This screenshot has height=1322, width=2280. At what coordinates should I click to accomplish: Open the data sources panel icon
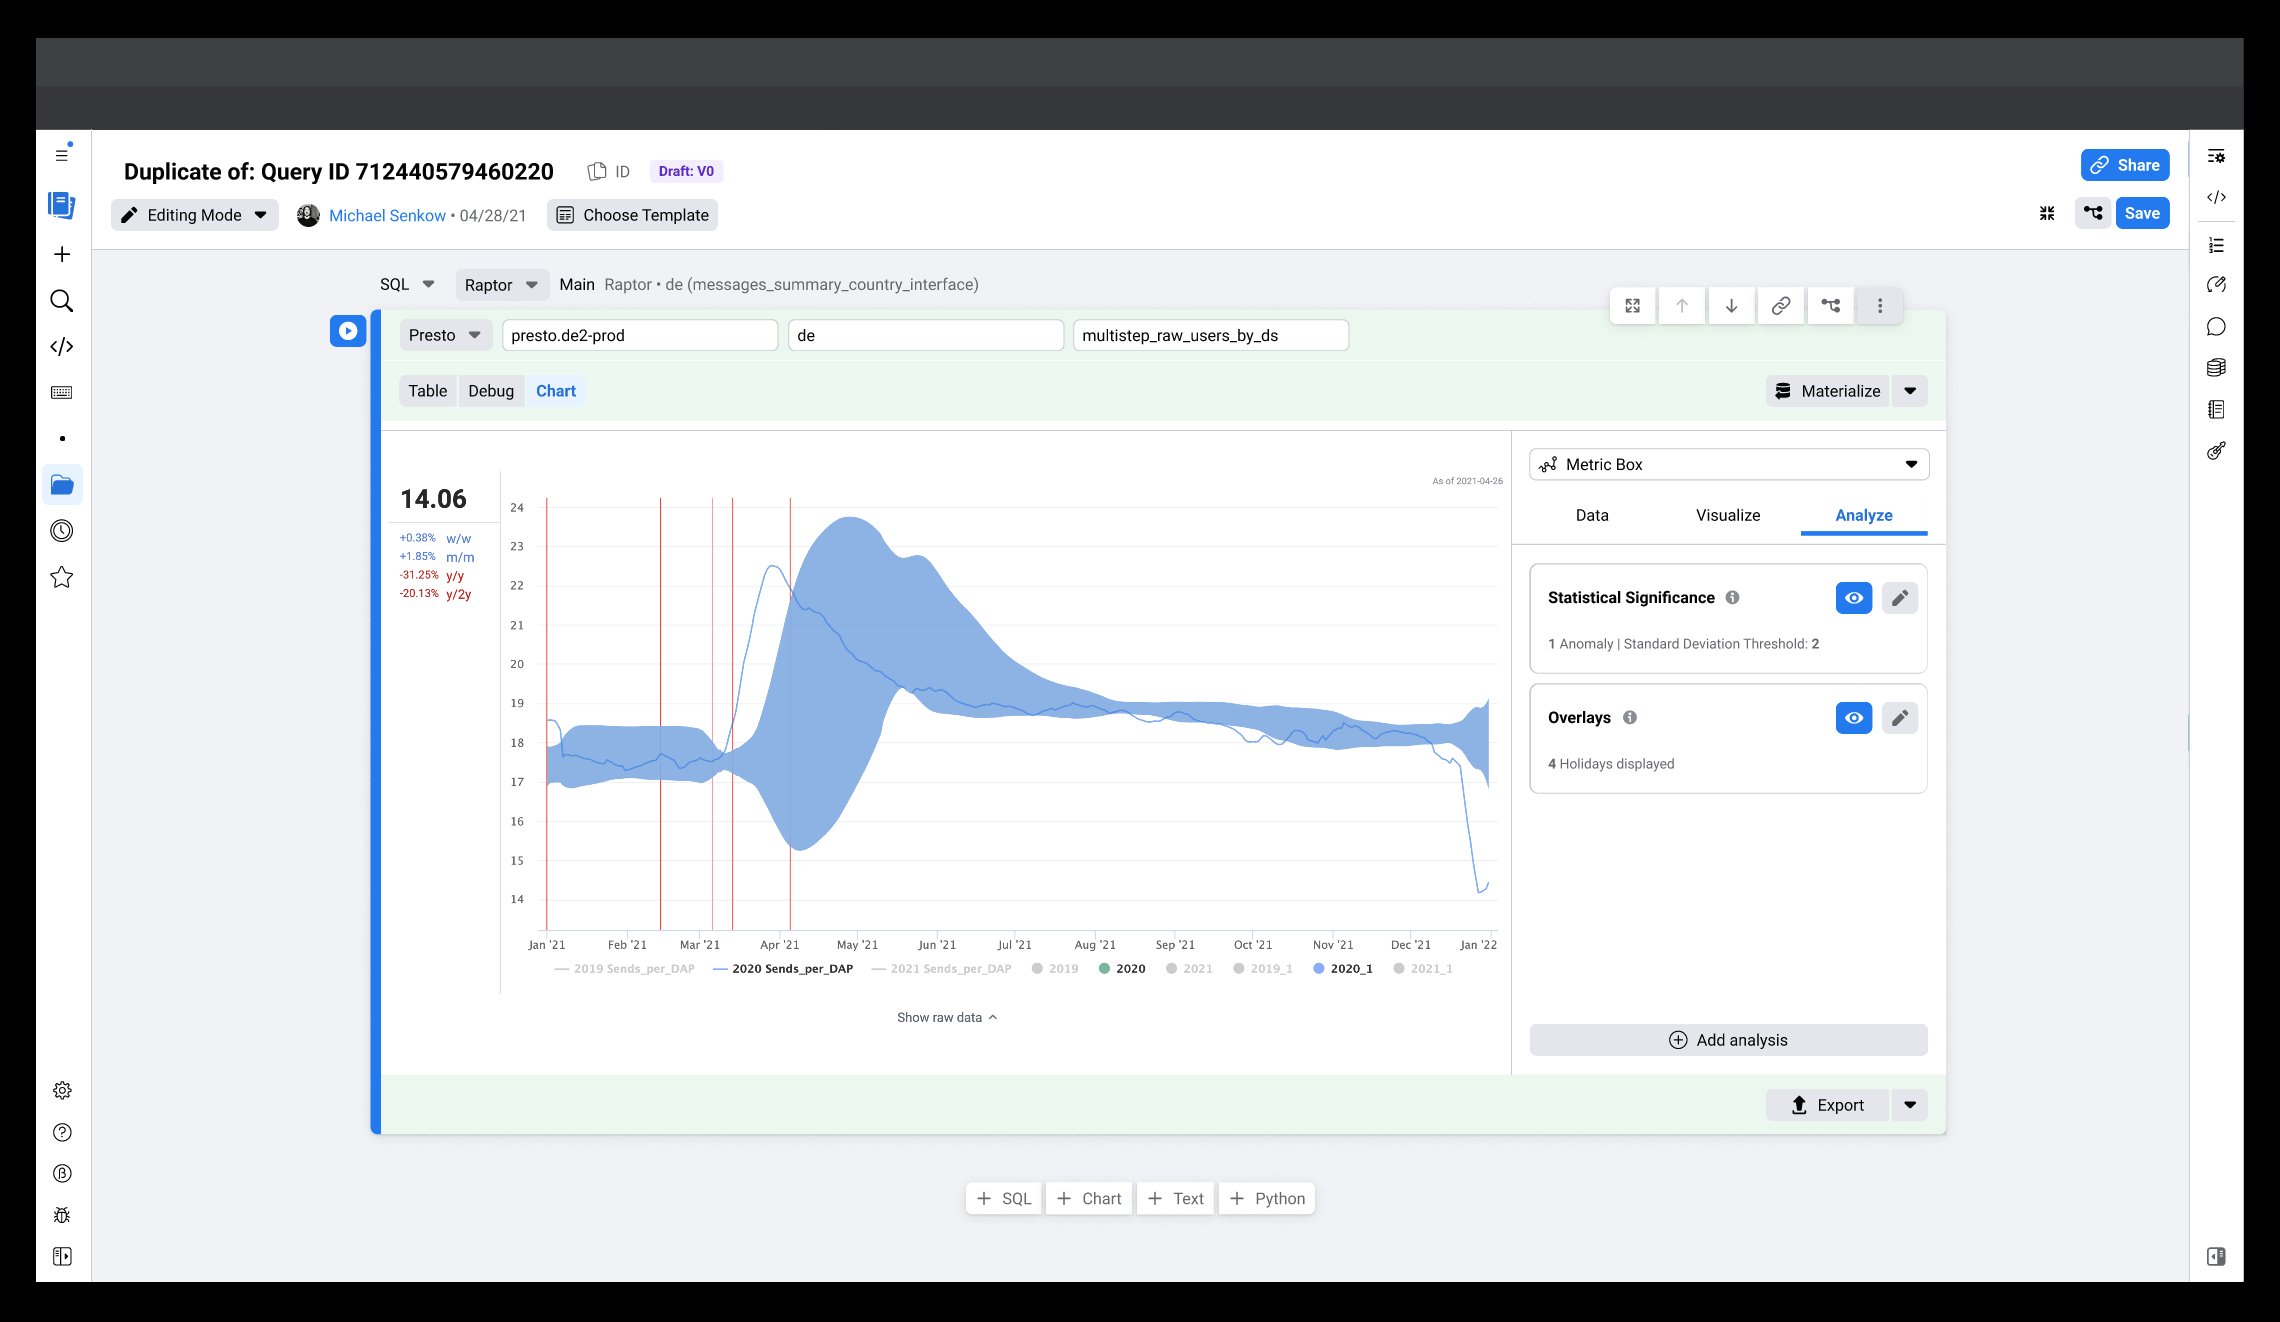2216,367
